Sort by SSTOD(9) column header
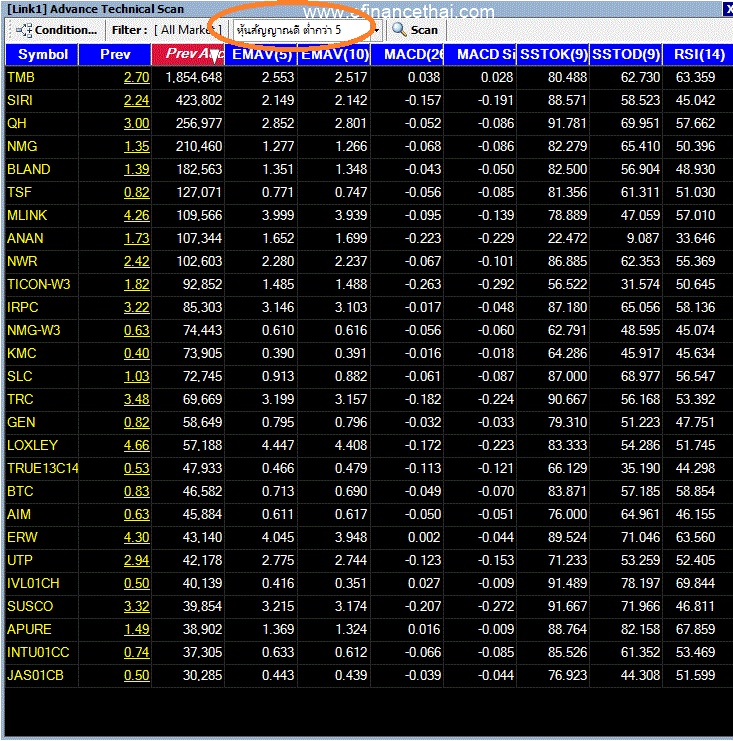This screenshot has width=733, height=741. pyautogui.click(x=626, y=54)
